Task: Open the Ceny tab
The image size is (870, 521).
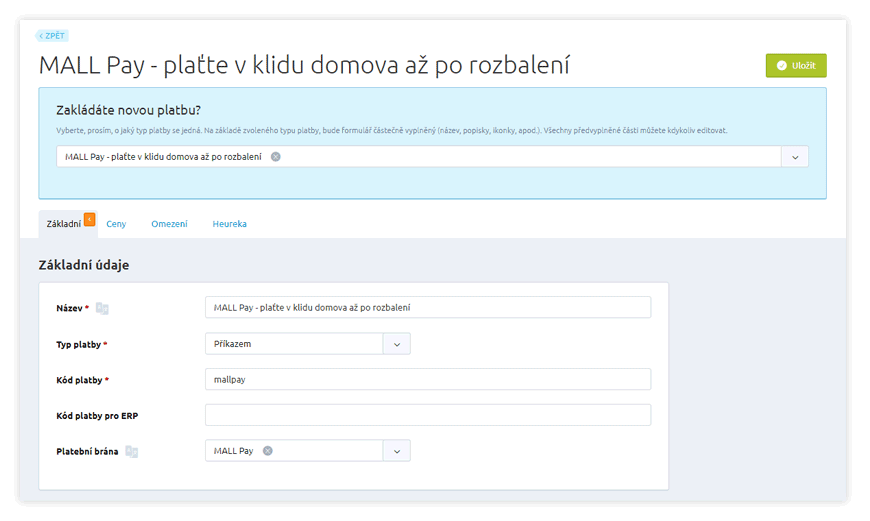Action: point(116,224)
